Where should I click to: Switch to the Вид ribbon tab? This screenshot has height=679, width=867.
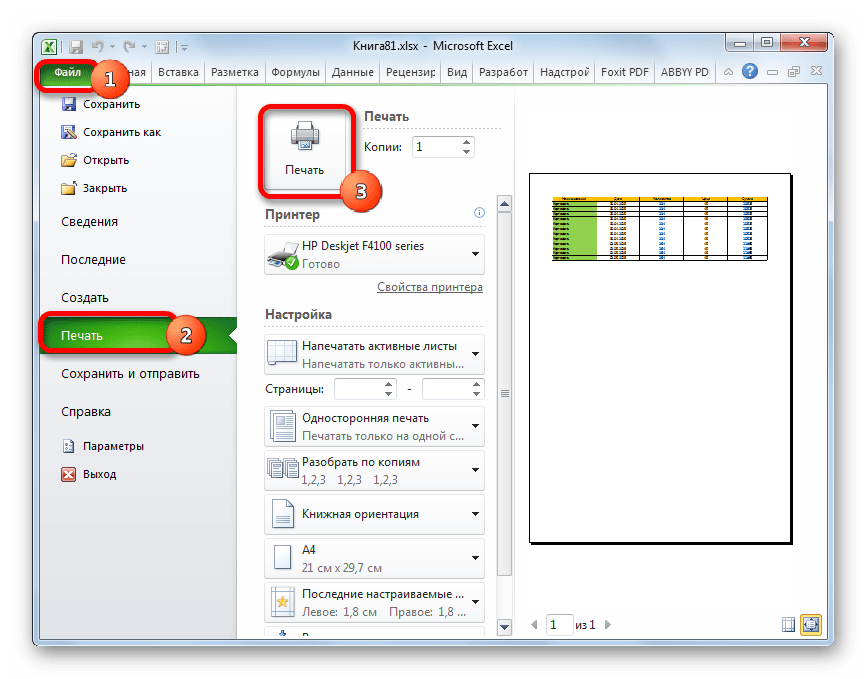pyautogui.click(x=457, y=72)
